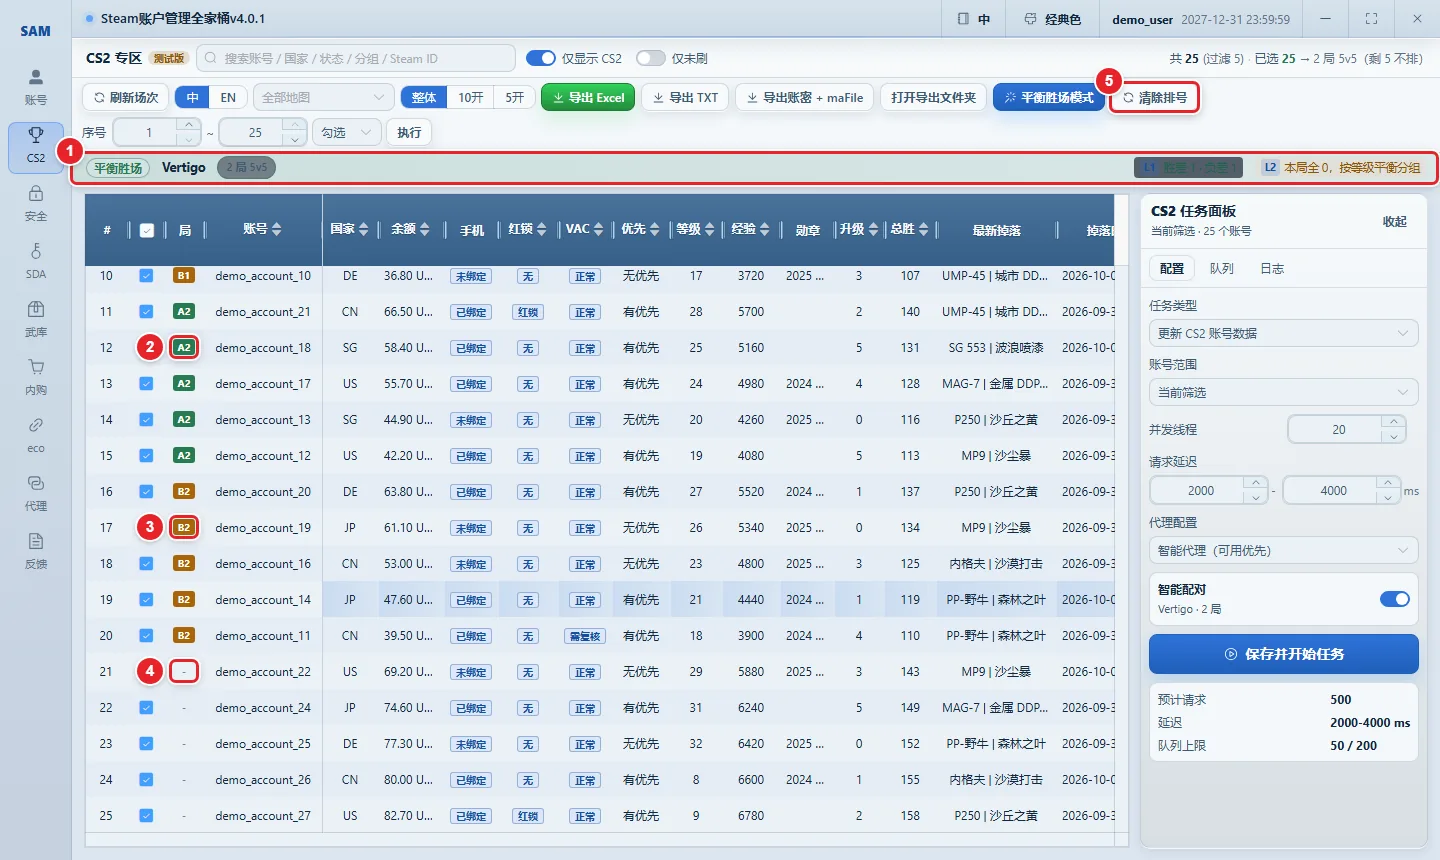Click the search accounts input field
The image size is (1440, 860).
point(356,58)
